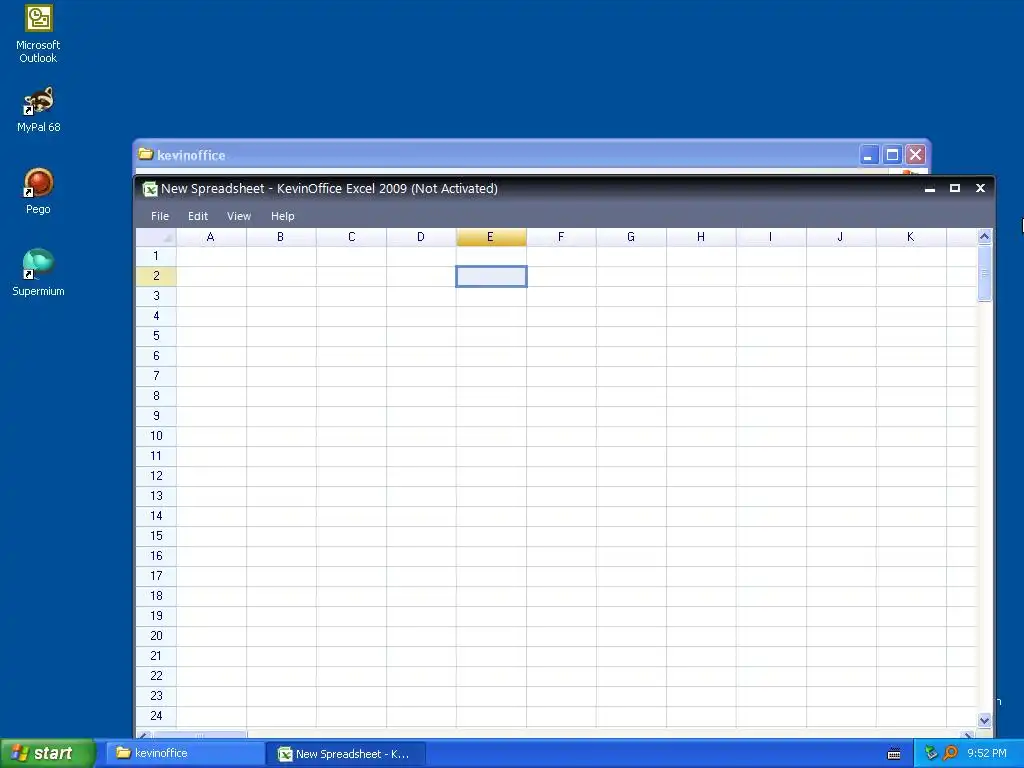Select row 24 header

click(156, 716)
